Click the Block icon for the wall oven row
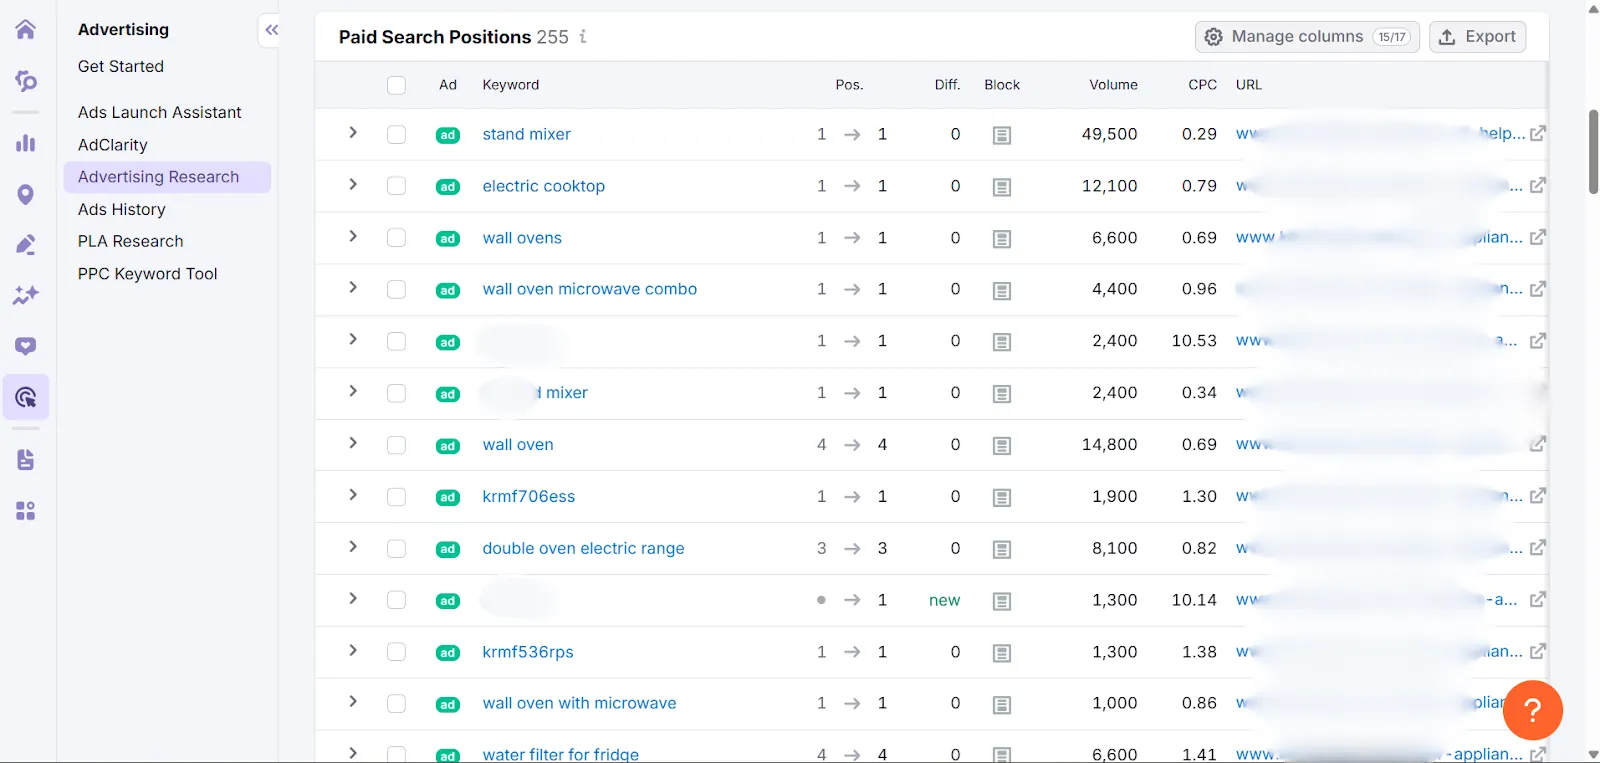Viewport: 1600px width, 763px height. click(x=1002, y=446)
